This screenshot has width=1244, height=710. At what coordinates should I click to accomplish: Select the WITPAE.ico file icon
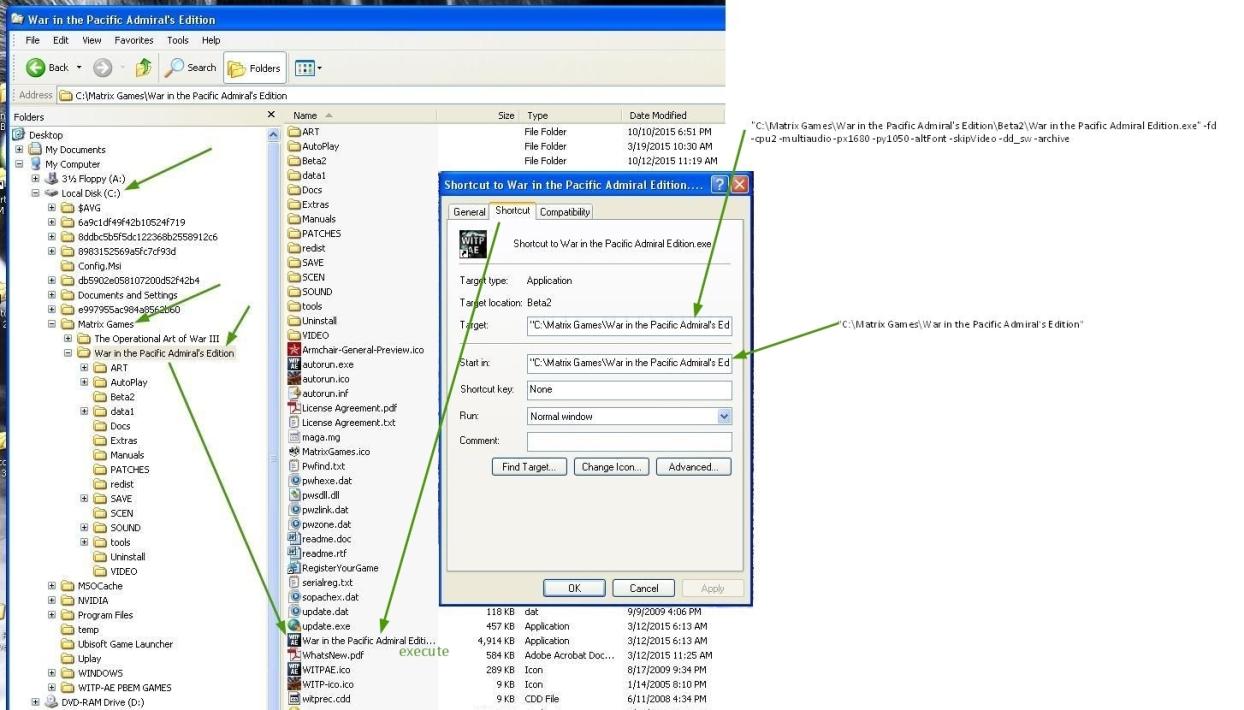click(294, 669)
